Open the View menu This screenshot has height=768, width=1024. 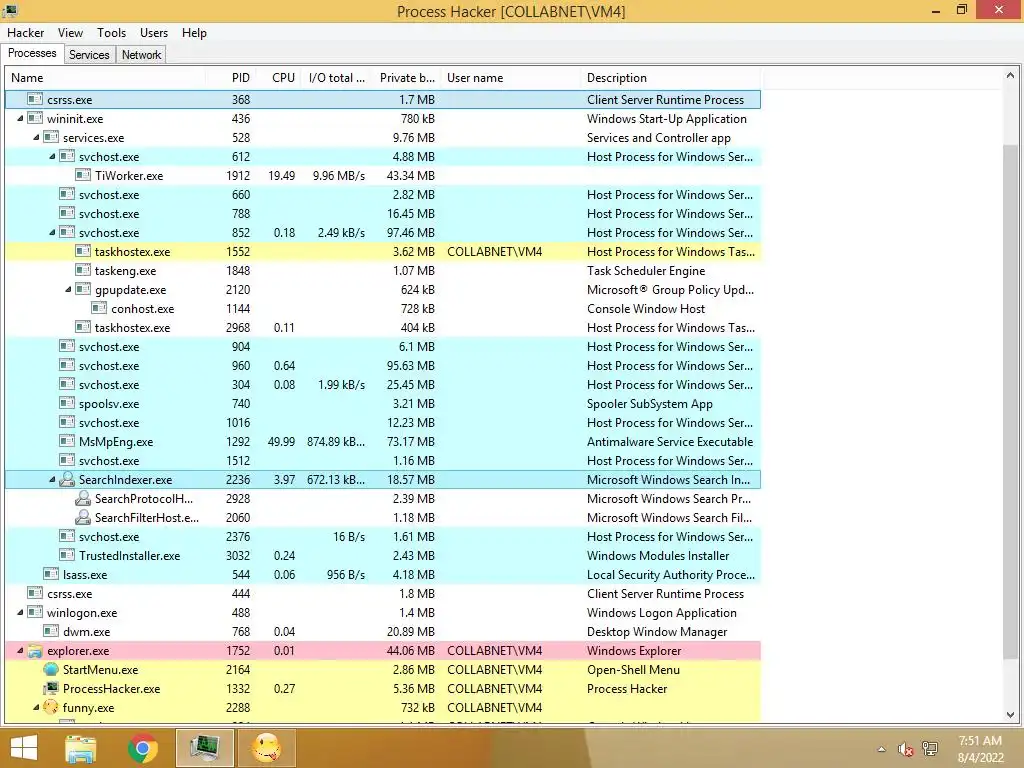point(71,33)
